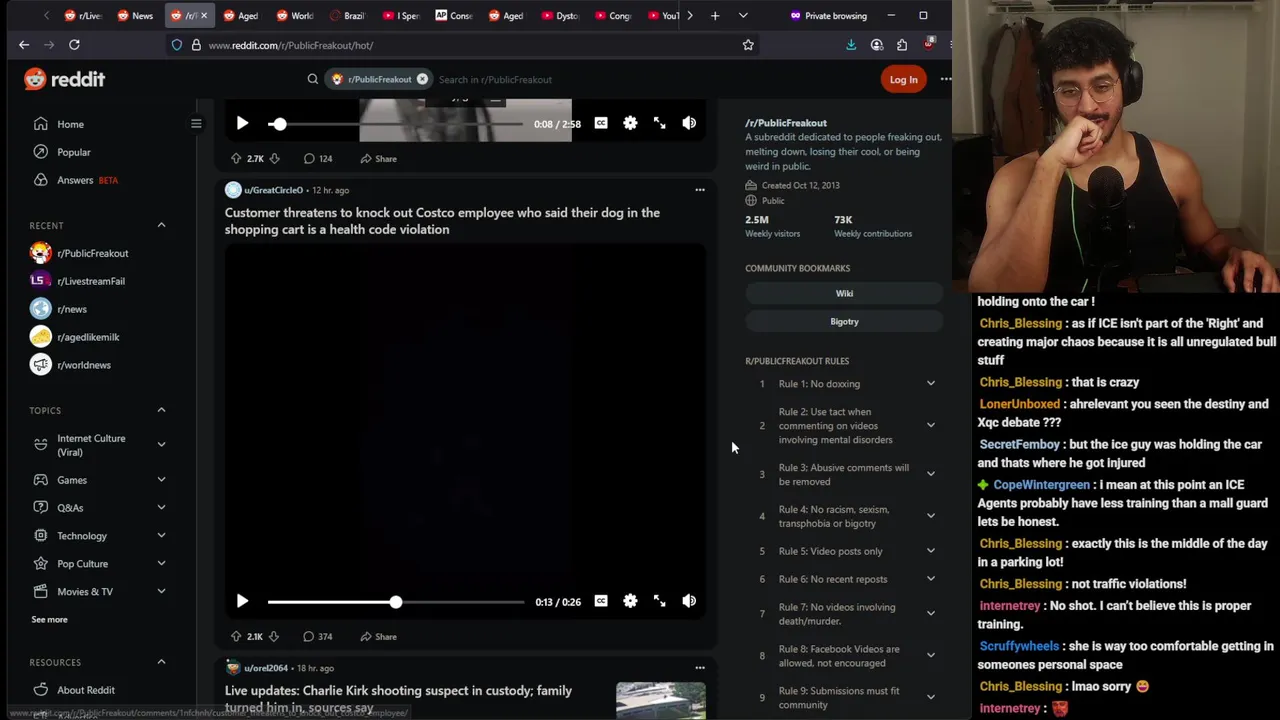This screenshot has width=1280, height=720.
Task: Switch to the News browser tab
Action: tap(135, 16)
